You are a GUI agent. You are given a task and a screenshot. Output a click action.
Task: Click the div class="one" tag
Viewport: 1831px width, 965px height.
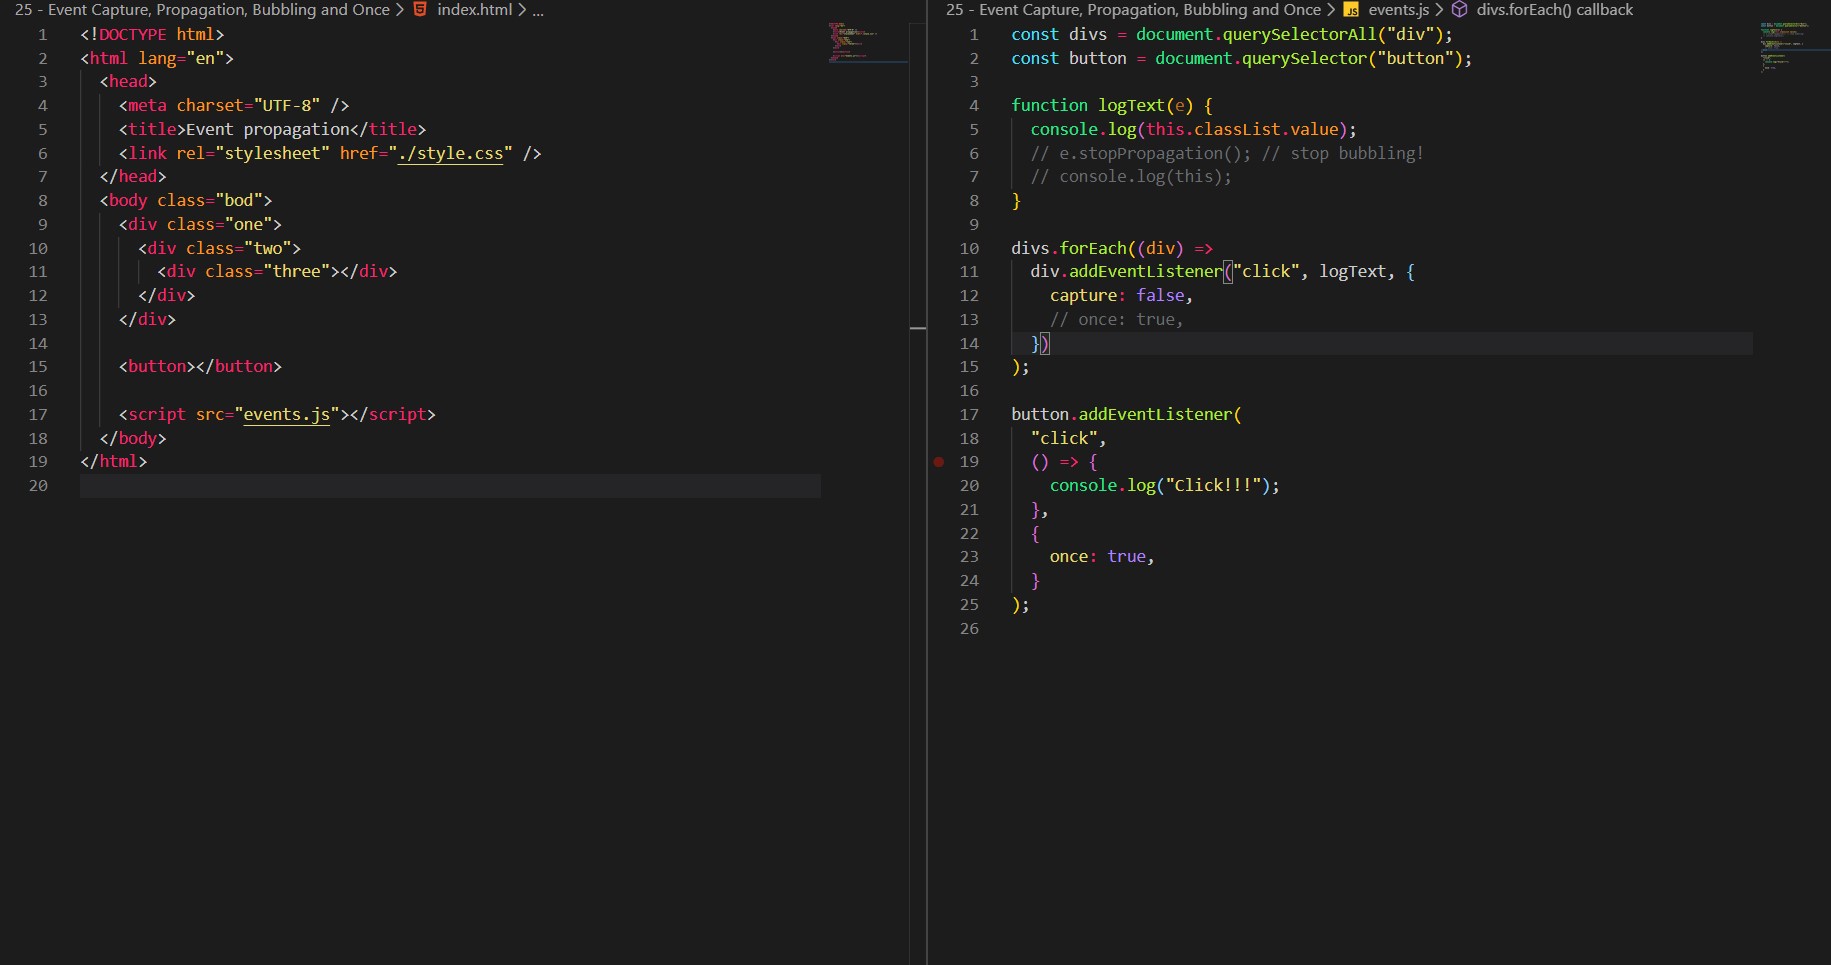click(200, 224)
